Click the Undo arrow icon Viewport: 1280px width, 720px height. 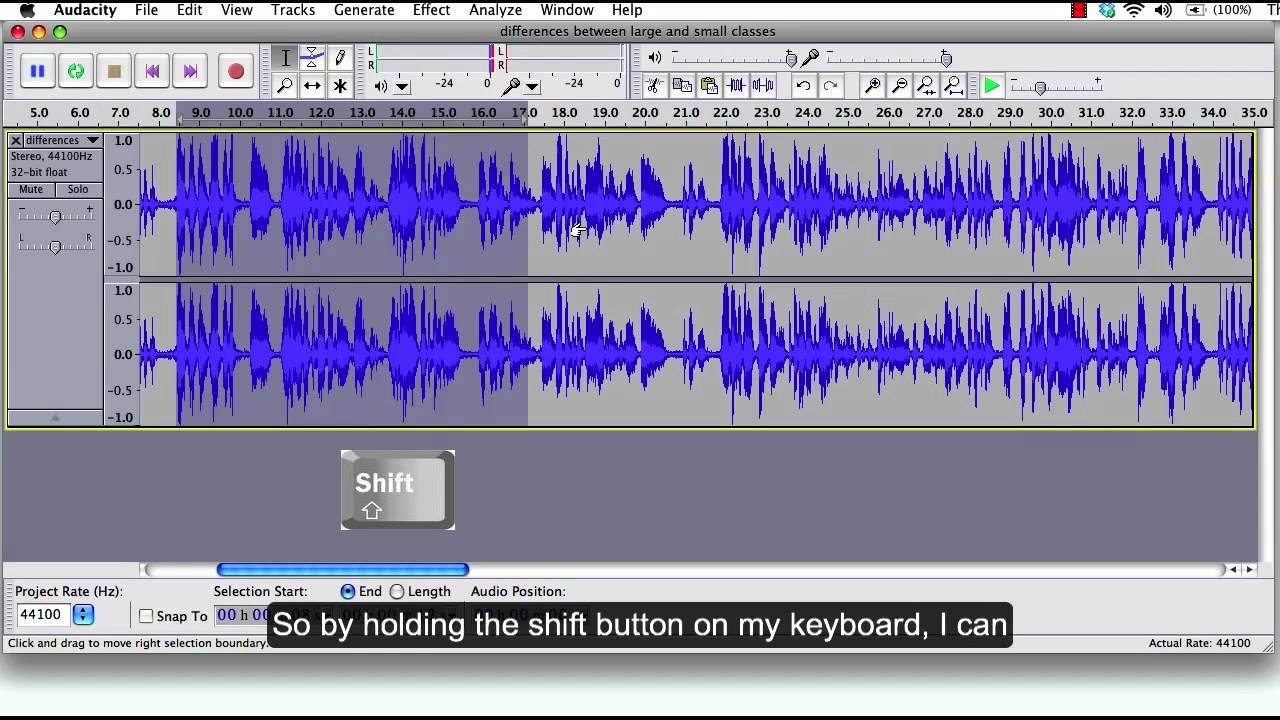point(803,85)
